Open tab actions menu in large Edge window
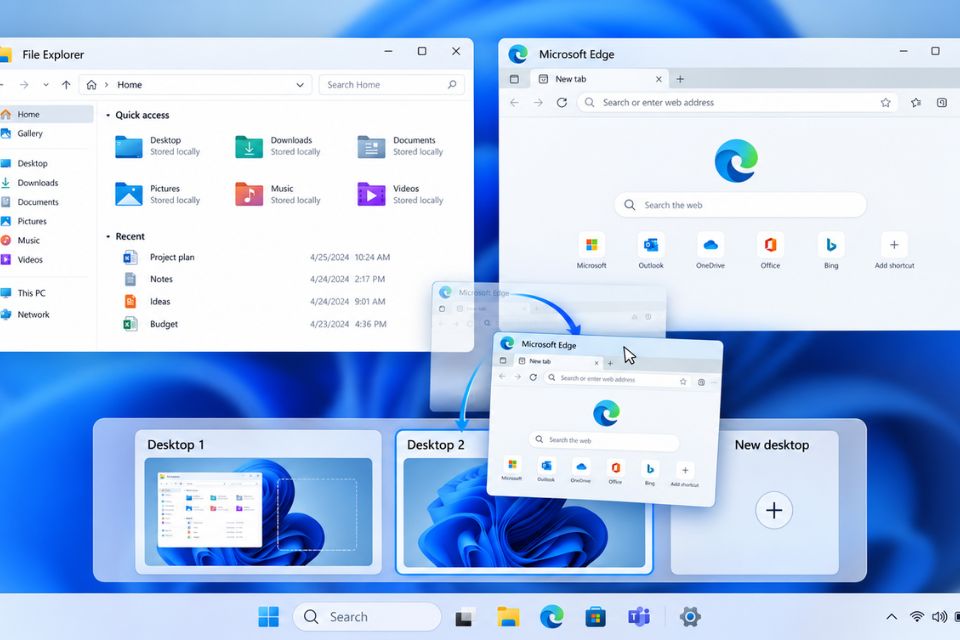 (x=514, y=79)
